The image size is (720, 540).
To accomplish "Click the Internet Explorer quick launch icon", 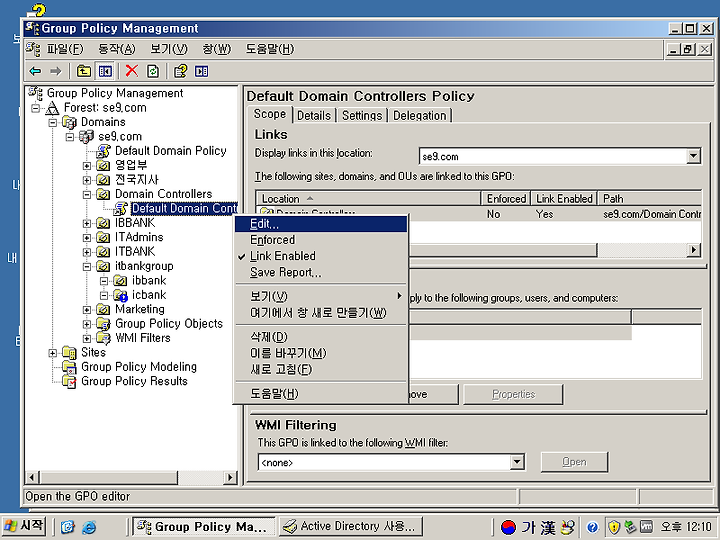I will 89,527.
